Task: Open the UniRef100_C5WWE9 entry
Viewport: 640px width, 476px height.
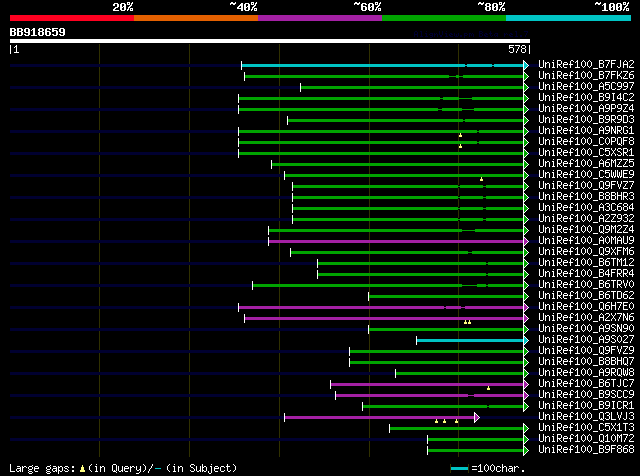Action: point(586,175)
